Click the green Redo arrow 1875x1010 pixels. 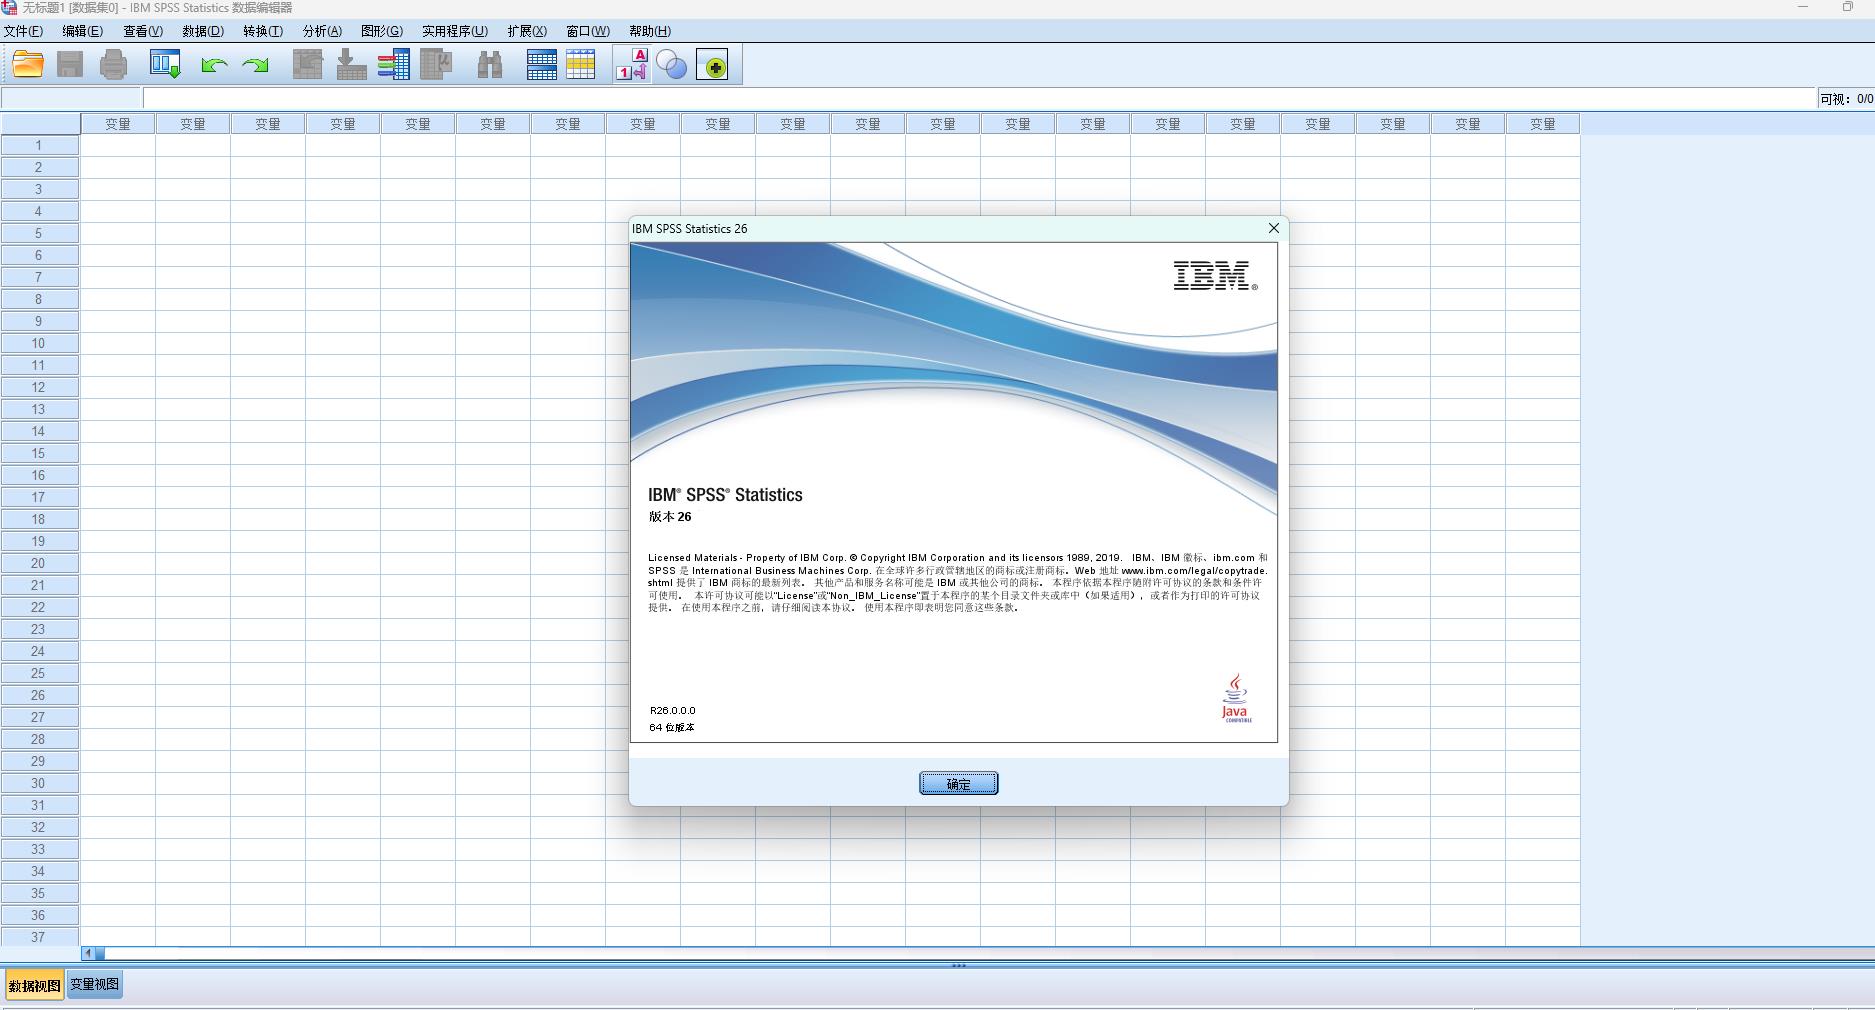click(x=256, y=66)
